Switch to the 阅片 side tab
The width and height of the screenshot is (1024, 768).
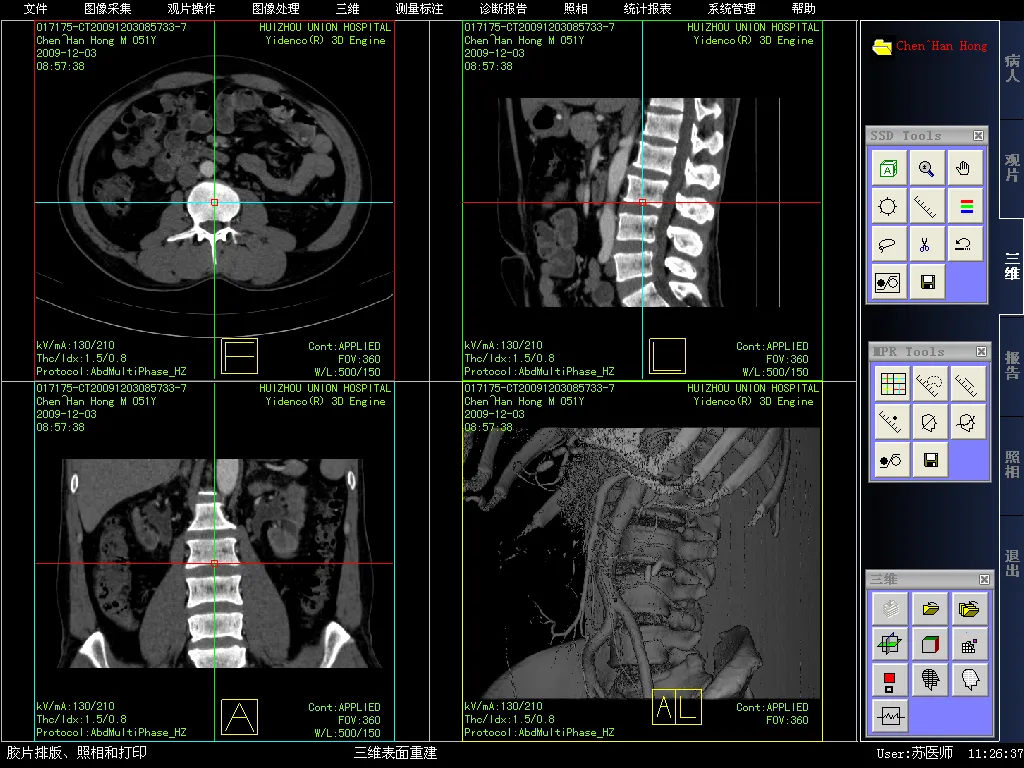1012,168
